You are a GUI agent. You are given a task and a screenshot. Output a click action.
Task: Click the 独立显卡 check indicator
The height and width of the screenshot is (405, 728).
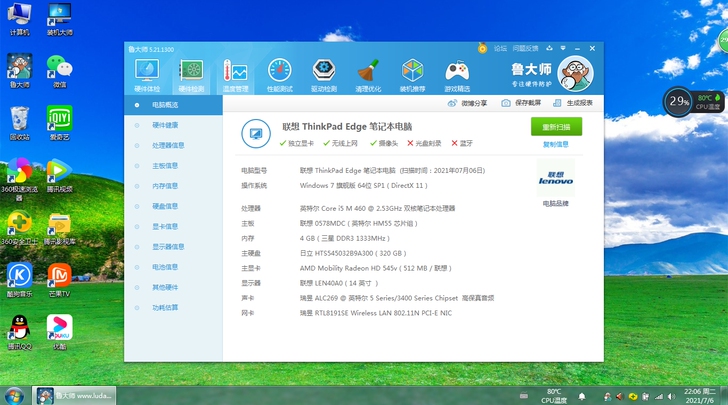tap(296, 144)
